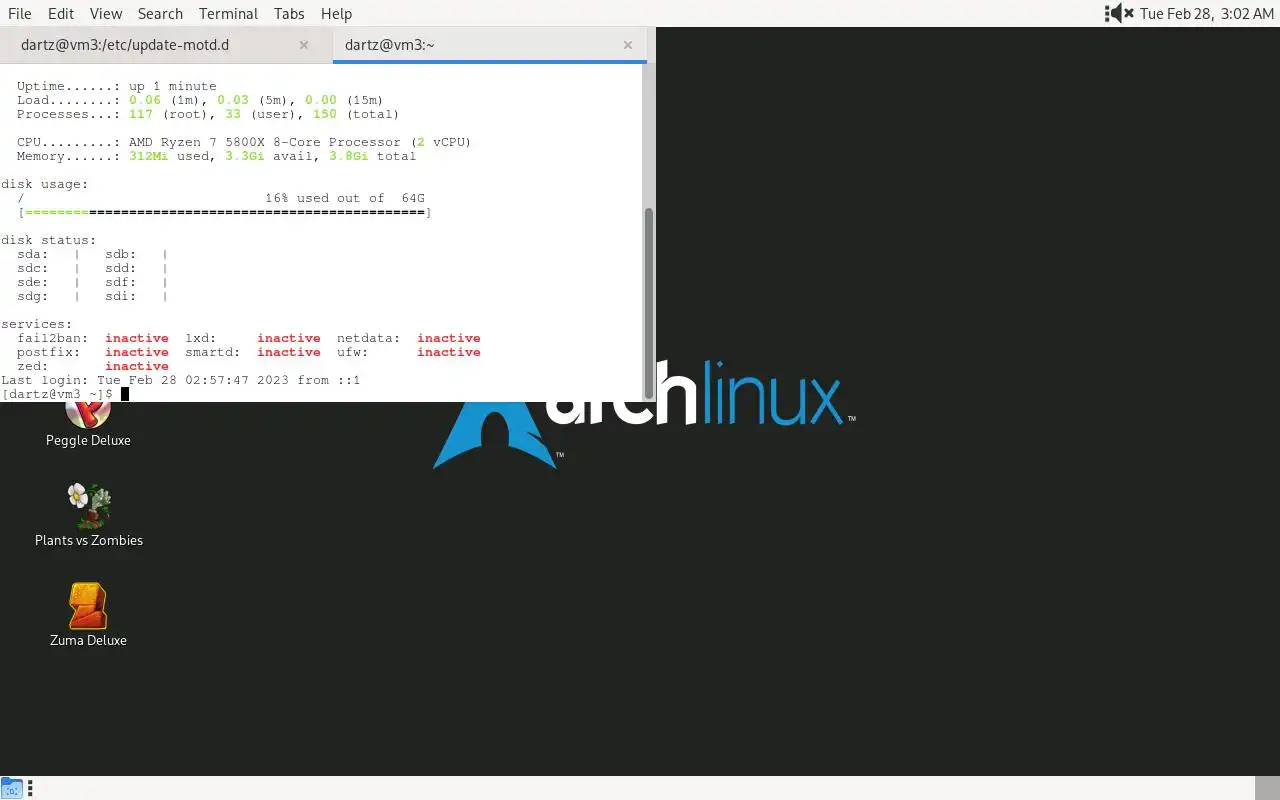The height and width of the screenshot is (800, 1280).
Task: Open the Terminal menu
Action: 228,13
